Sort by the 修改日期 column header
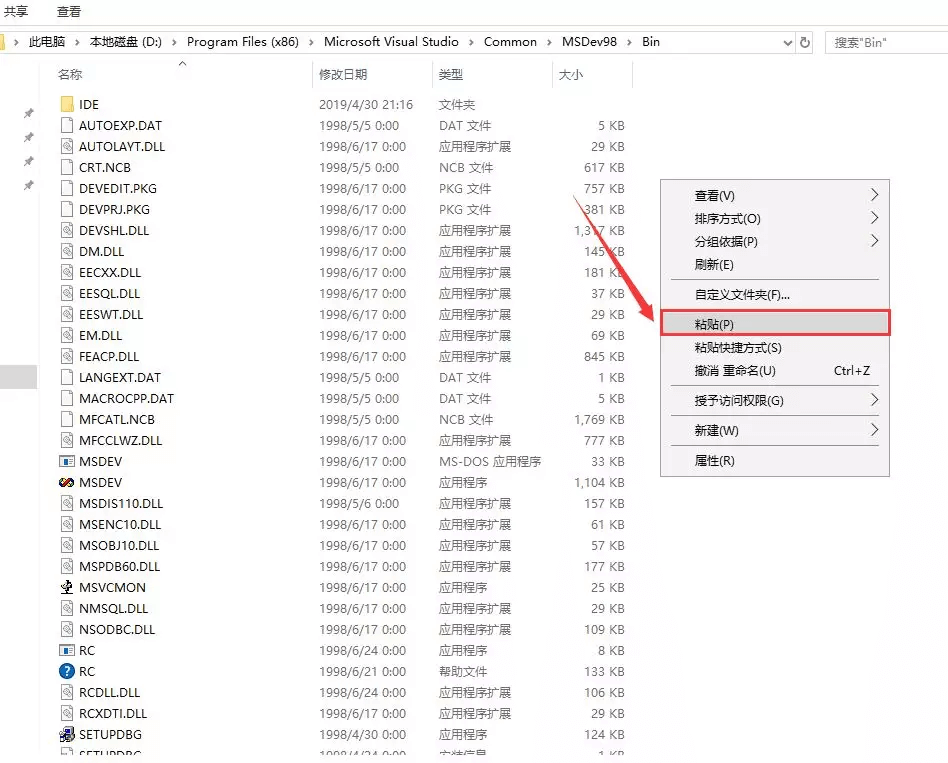The image size is (948, 763). click(343, 74)
